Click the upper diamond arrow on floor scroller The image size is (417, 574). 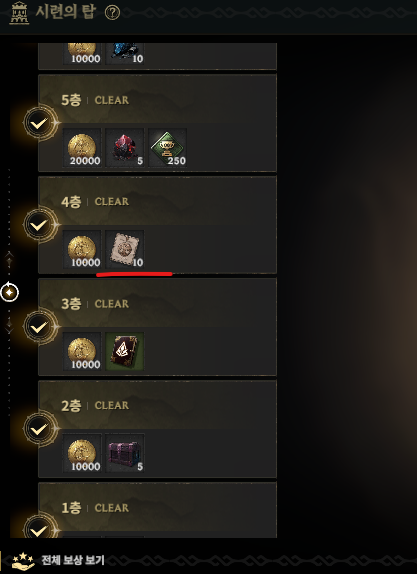(9, 260)
